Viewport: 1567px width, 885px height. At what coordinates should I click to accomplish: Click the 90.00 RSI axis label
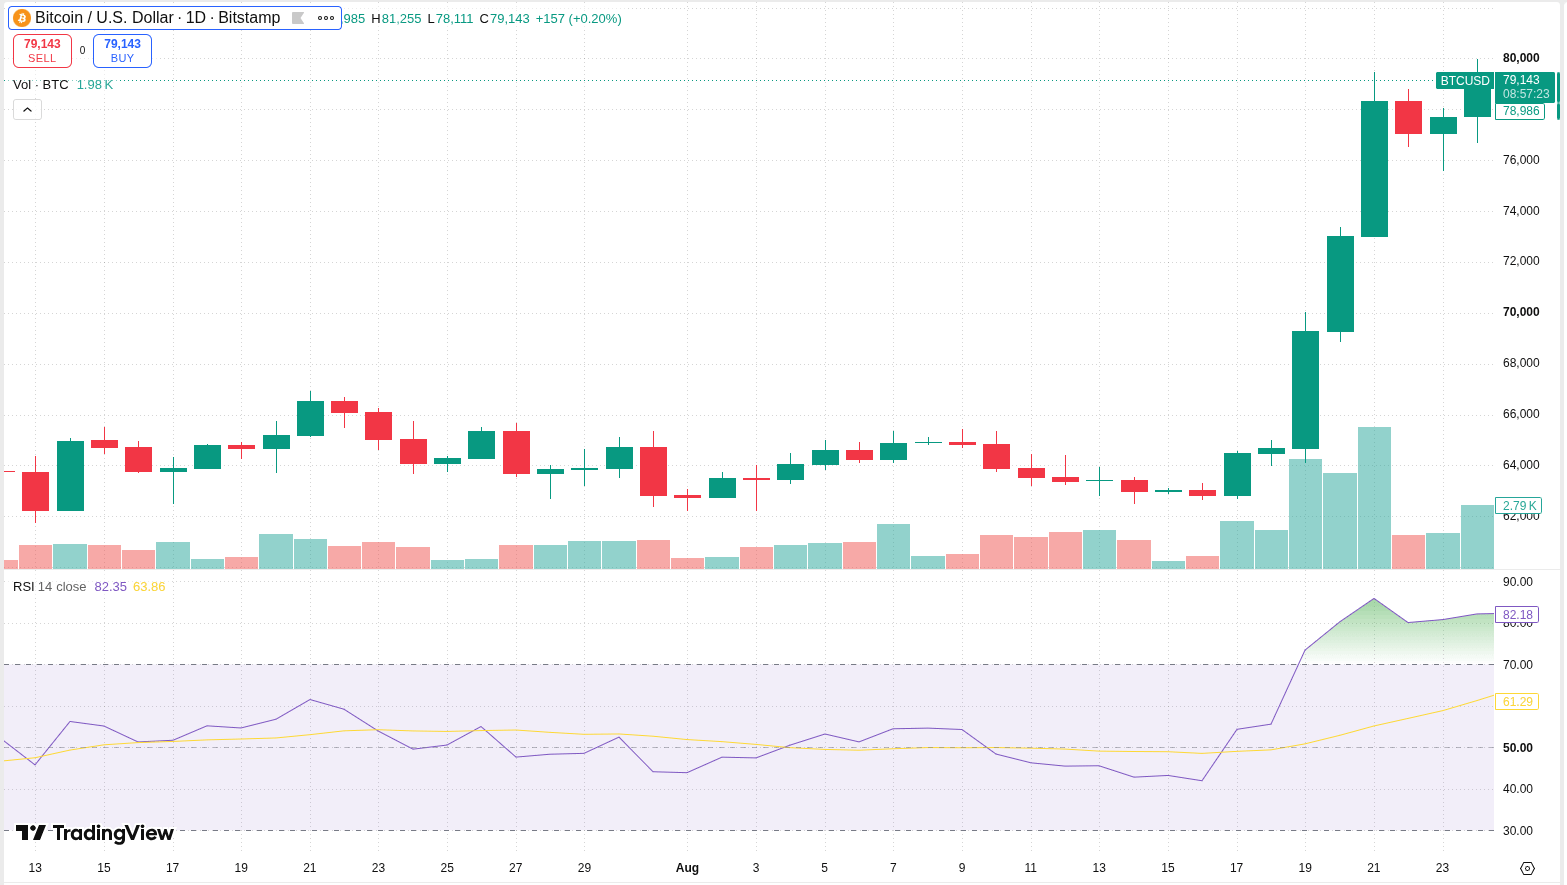click(x=1517, y=582)
